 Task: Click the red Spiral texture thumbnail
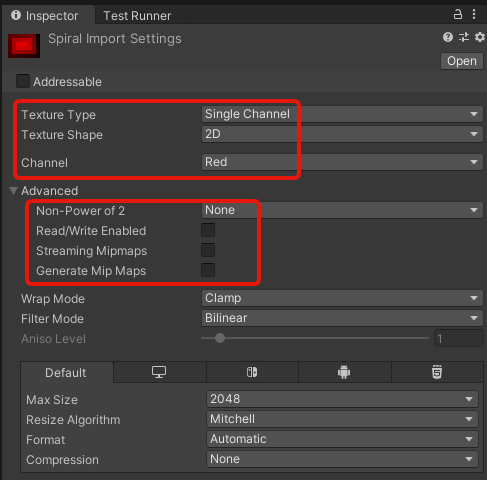pos(24,45)
